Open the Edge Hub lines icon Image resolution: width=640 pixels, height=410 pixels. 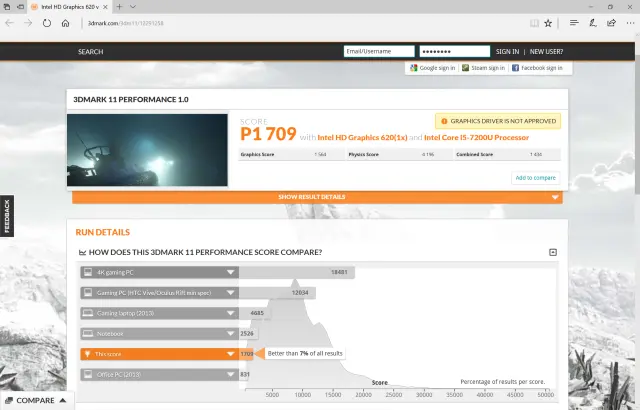(x=573, y=22)
